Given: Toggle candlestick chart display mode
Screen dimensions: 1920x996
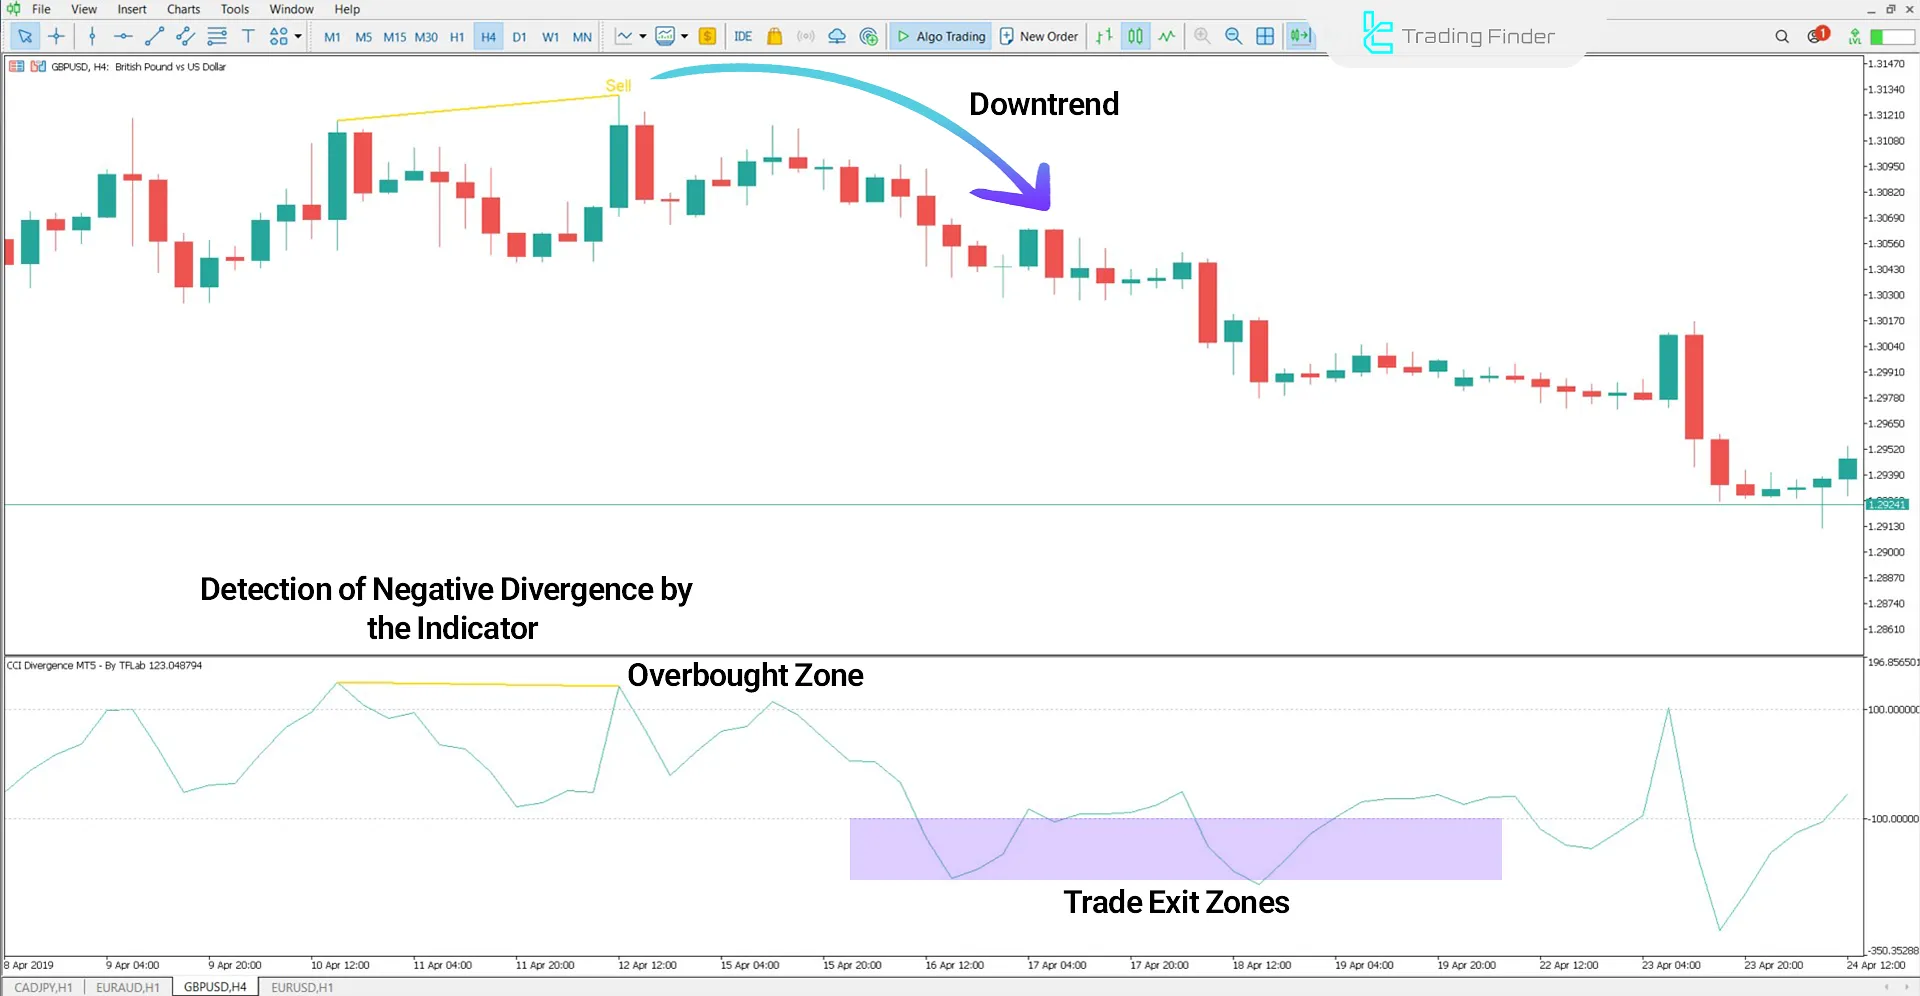Looking at the screenshot, I should [1135, 36].
